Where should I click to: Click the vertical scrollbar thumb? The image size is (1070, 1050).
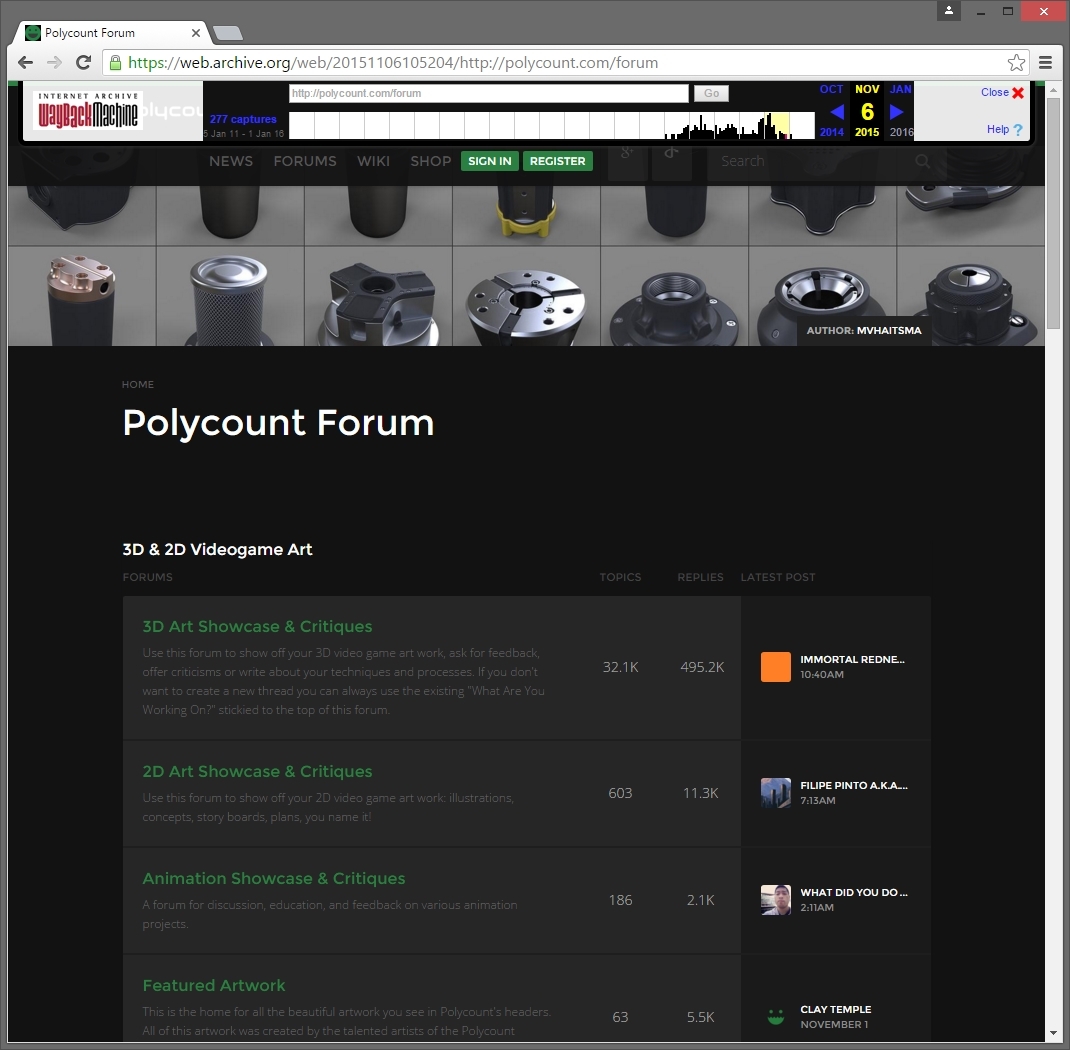(x=1053, y=214)
